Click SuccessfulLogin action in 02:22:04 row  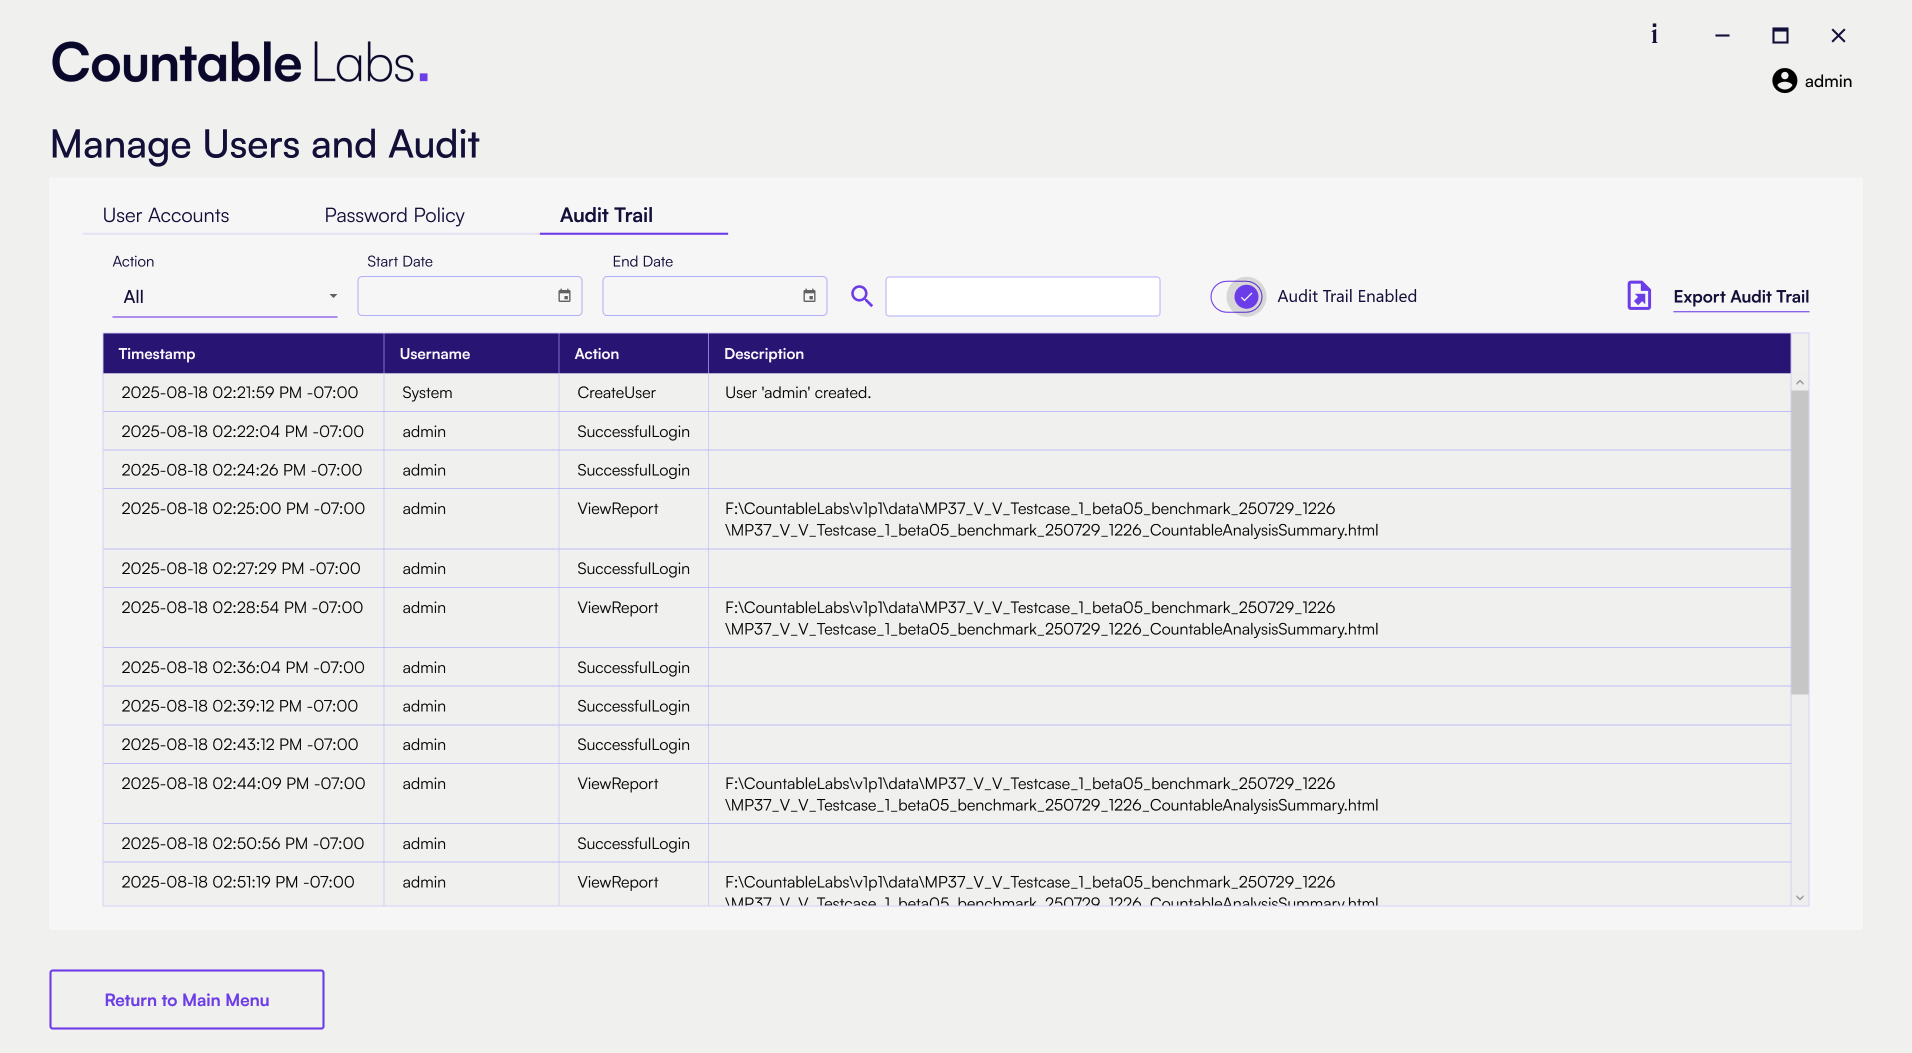[x=633, y=432]
